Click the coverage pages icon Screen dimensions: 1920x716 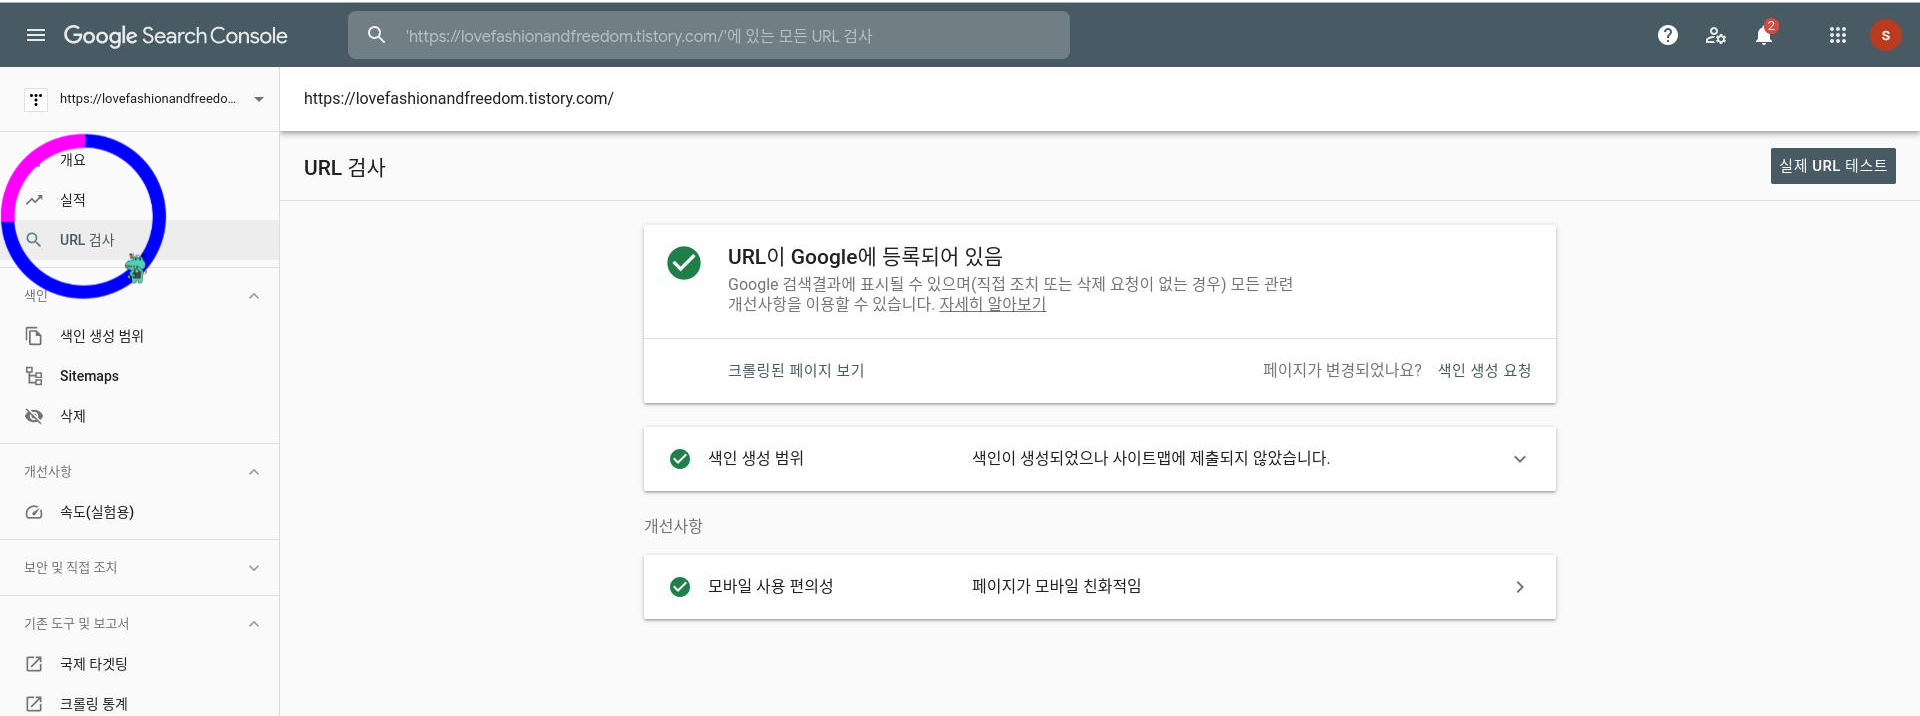coord(34,336)
